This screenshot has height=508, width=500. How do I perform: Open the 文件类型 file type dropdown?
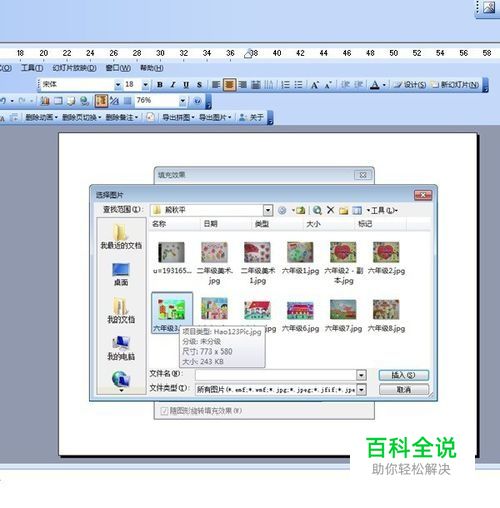click(361, 389)
